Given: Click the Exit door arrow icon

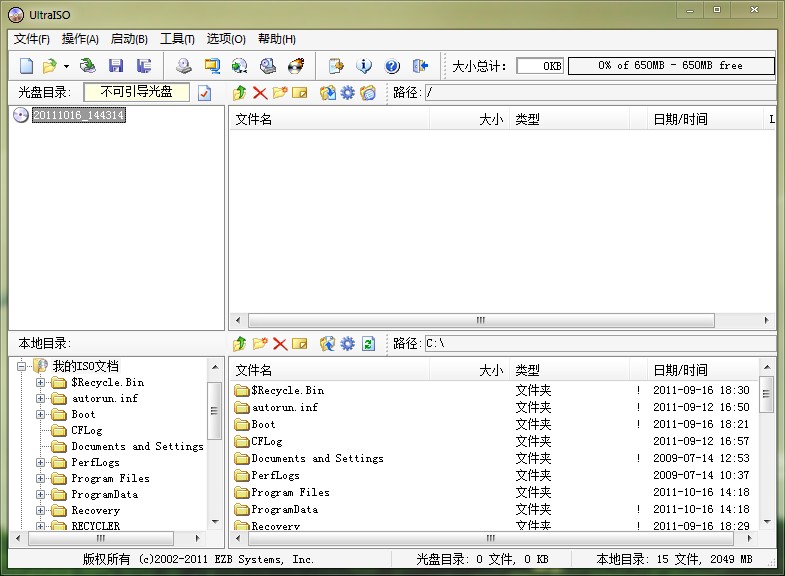Looking at the screenshot, I should [420, 66].
